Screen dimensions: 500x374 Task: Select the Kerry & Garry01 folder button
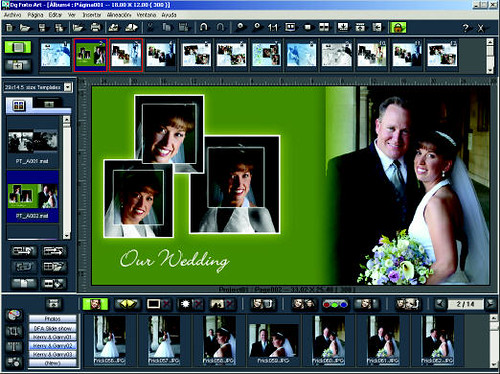pos(53,337)
